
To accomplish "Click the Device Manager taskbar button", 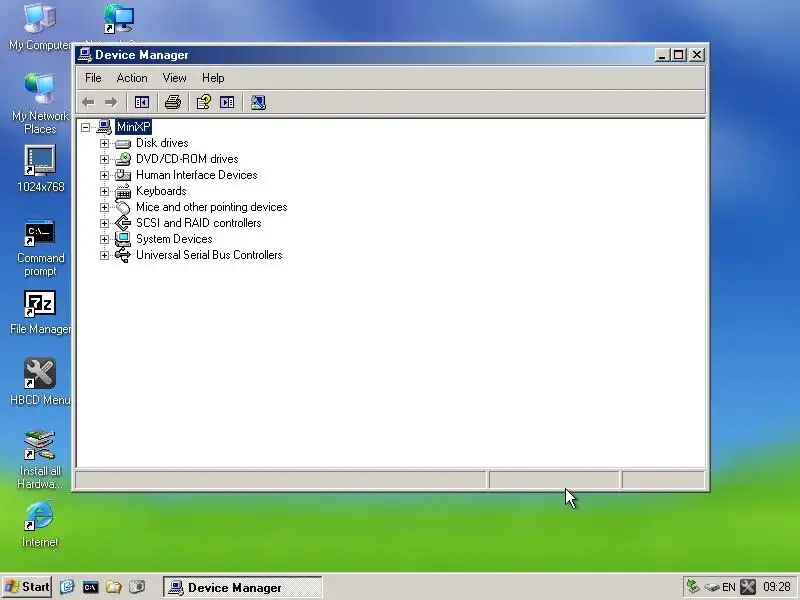I will (243, 587).
